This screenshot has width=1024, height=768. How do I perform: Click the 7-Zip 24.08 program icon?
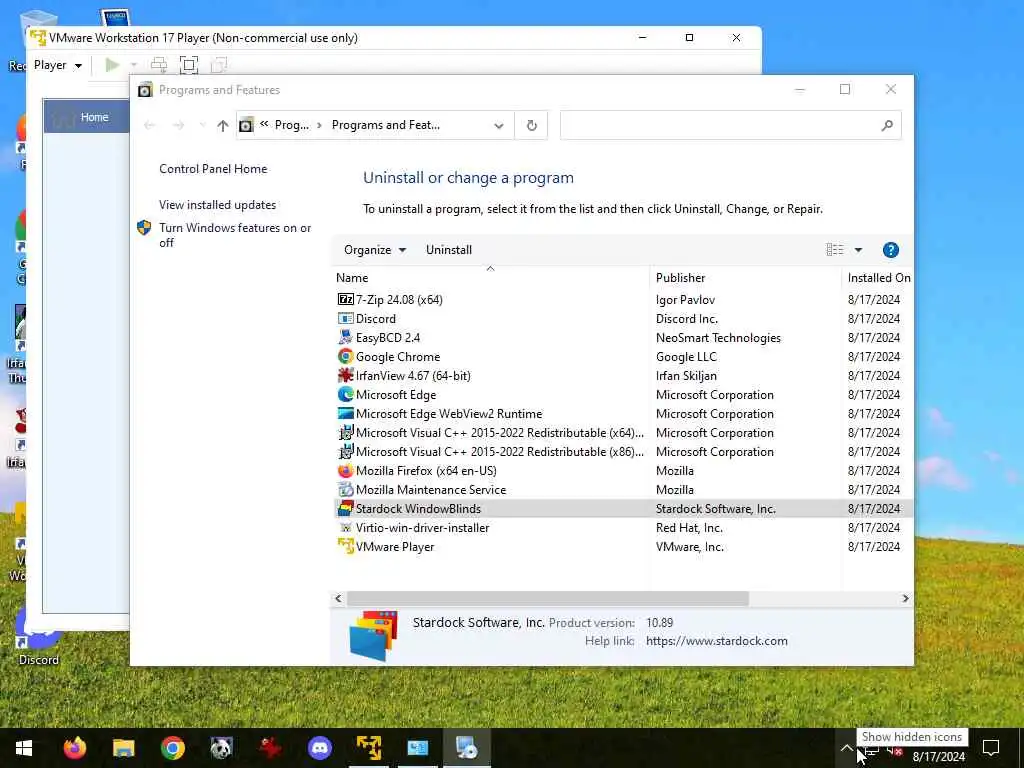tap(345, 299)
